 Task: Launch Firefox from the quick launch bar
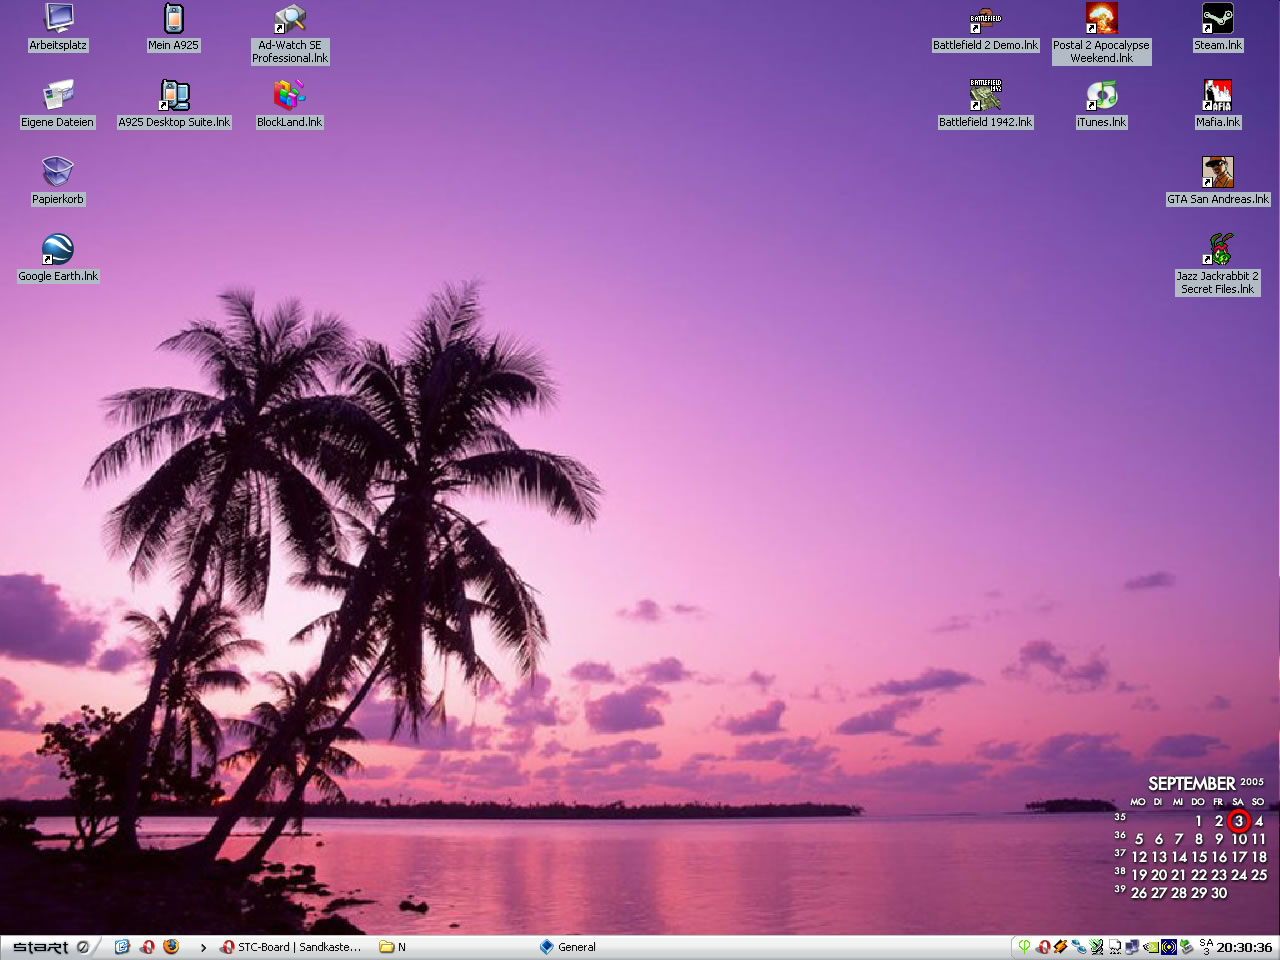[x=171, y=947]
